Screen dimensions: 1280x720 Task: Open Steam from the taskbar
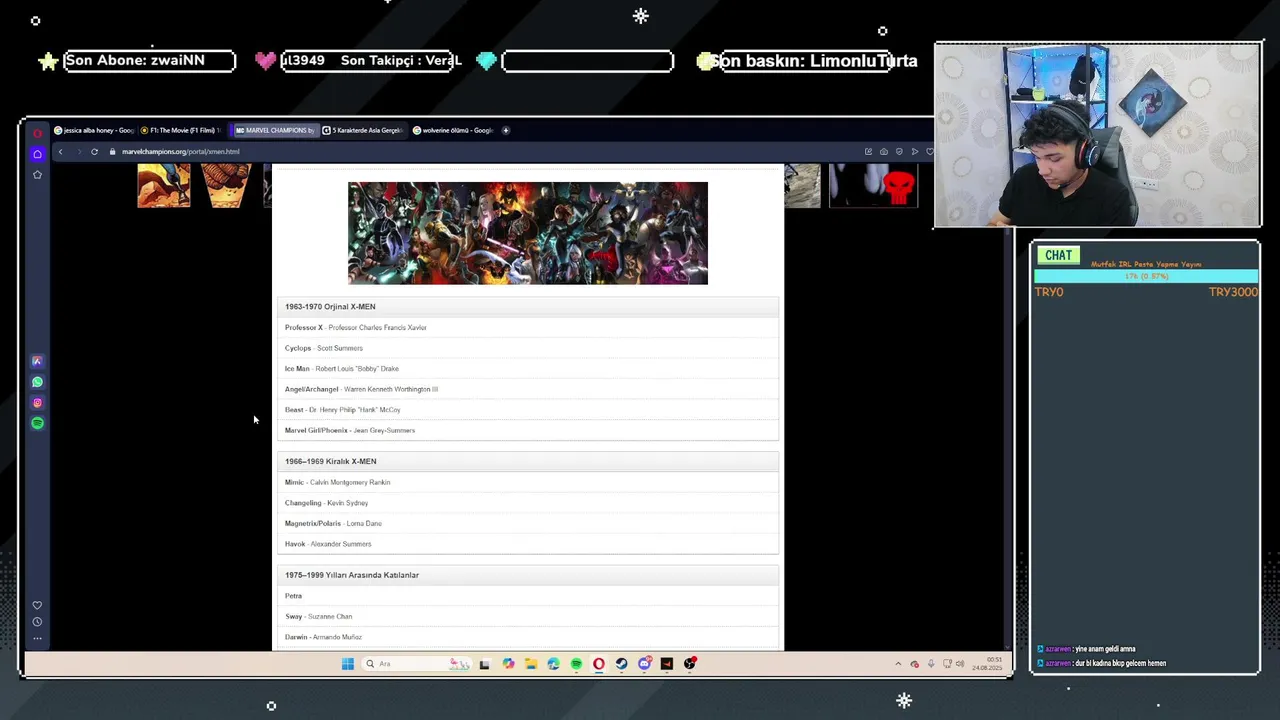click(x=621, y=664)
